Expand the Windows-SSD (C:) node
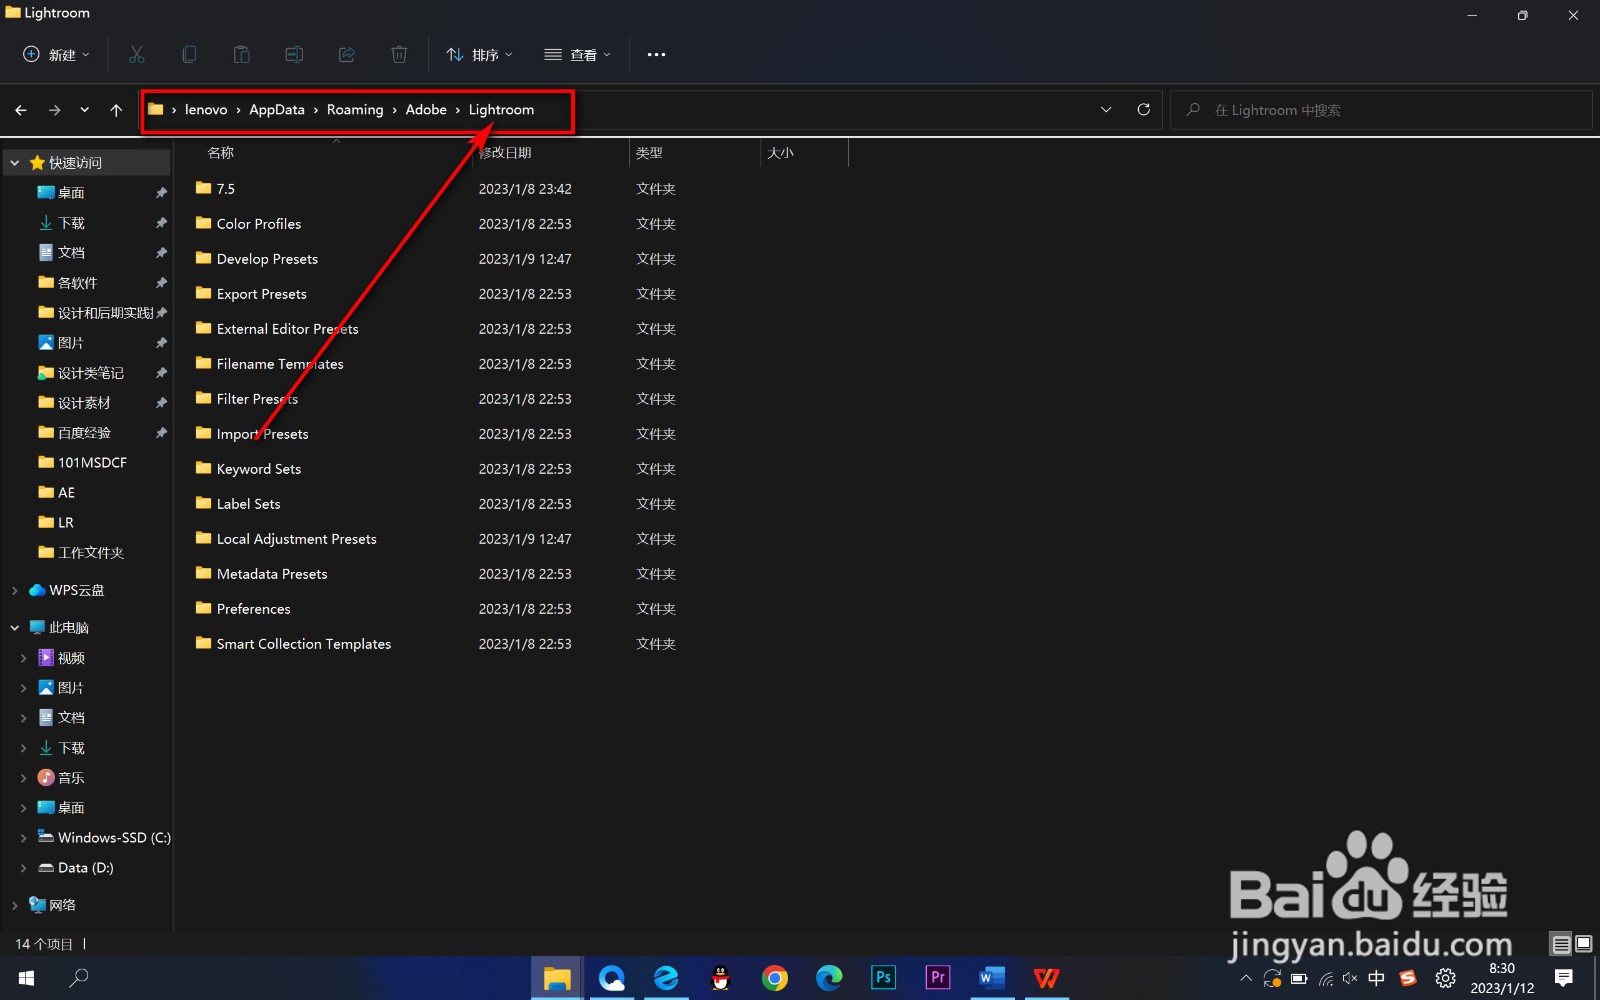The width and height of the screenshot is (1600, 1000). pos(24,838)
